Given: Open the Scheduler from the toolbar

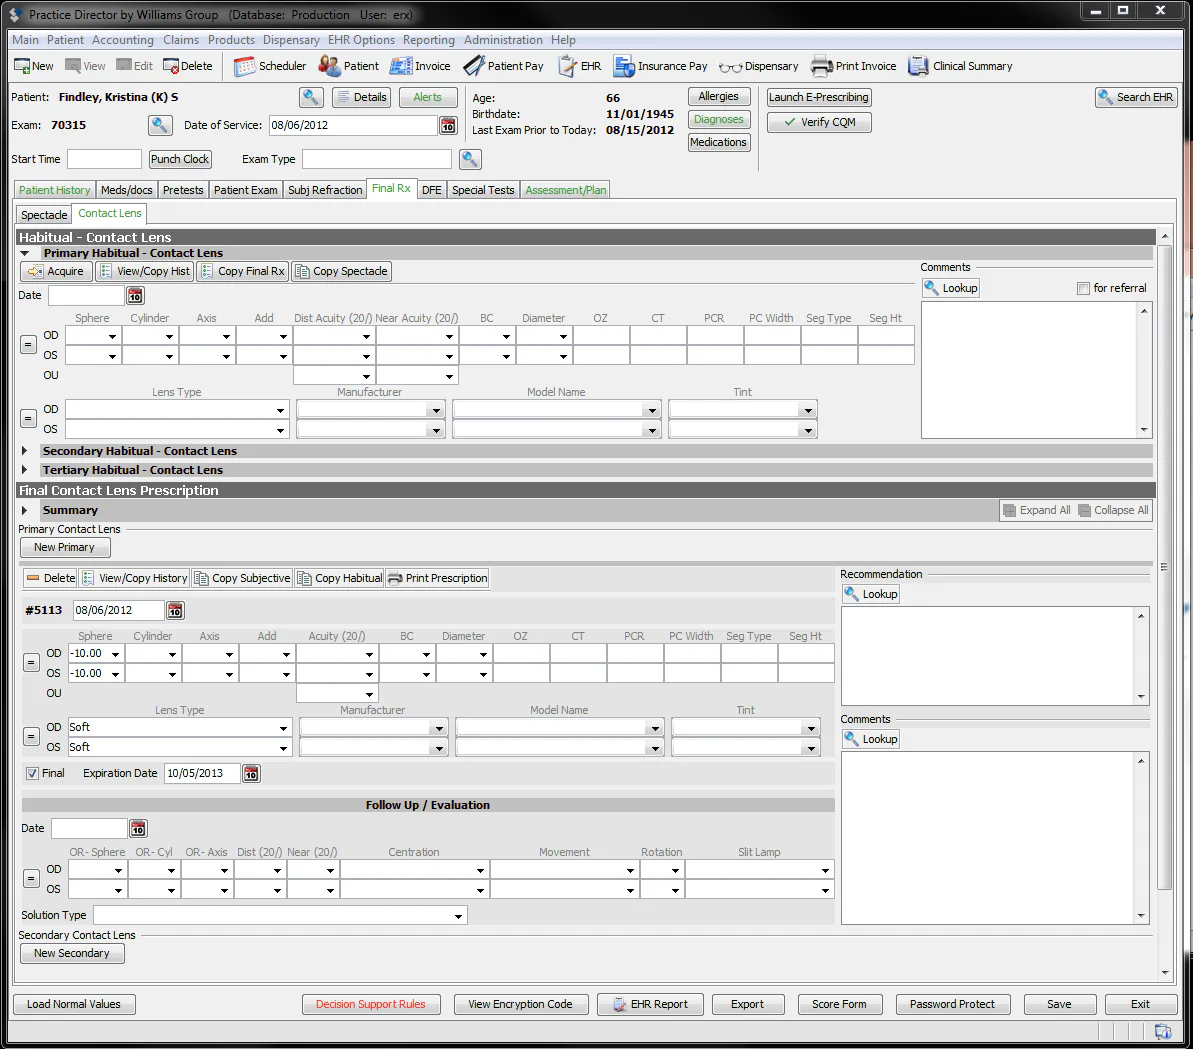Looking at the screenshot, I should pyautogui.click(x=270, y=66).
